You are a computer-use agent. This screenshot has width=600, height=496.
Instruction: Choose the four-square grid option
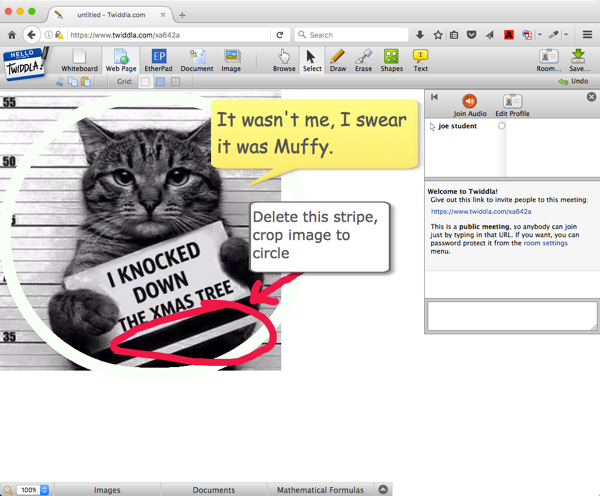(x=175, y=82)
